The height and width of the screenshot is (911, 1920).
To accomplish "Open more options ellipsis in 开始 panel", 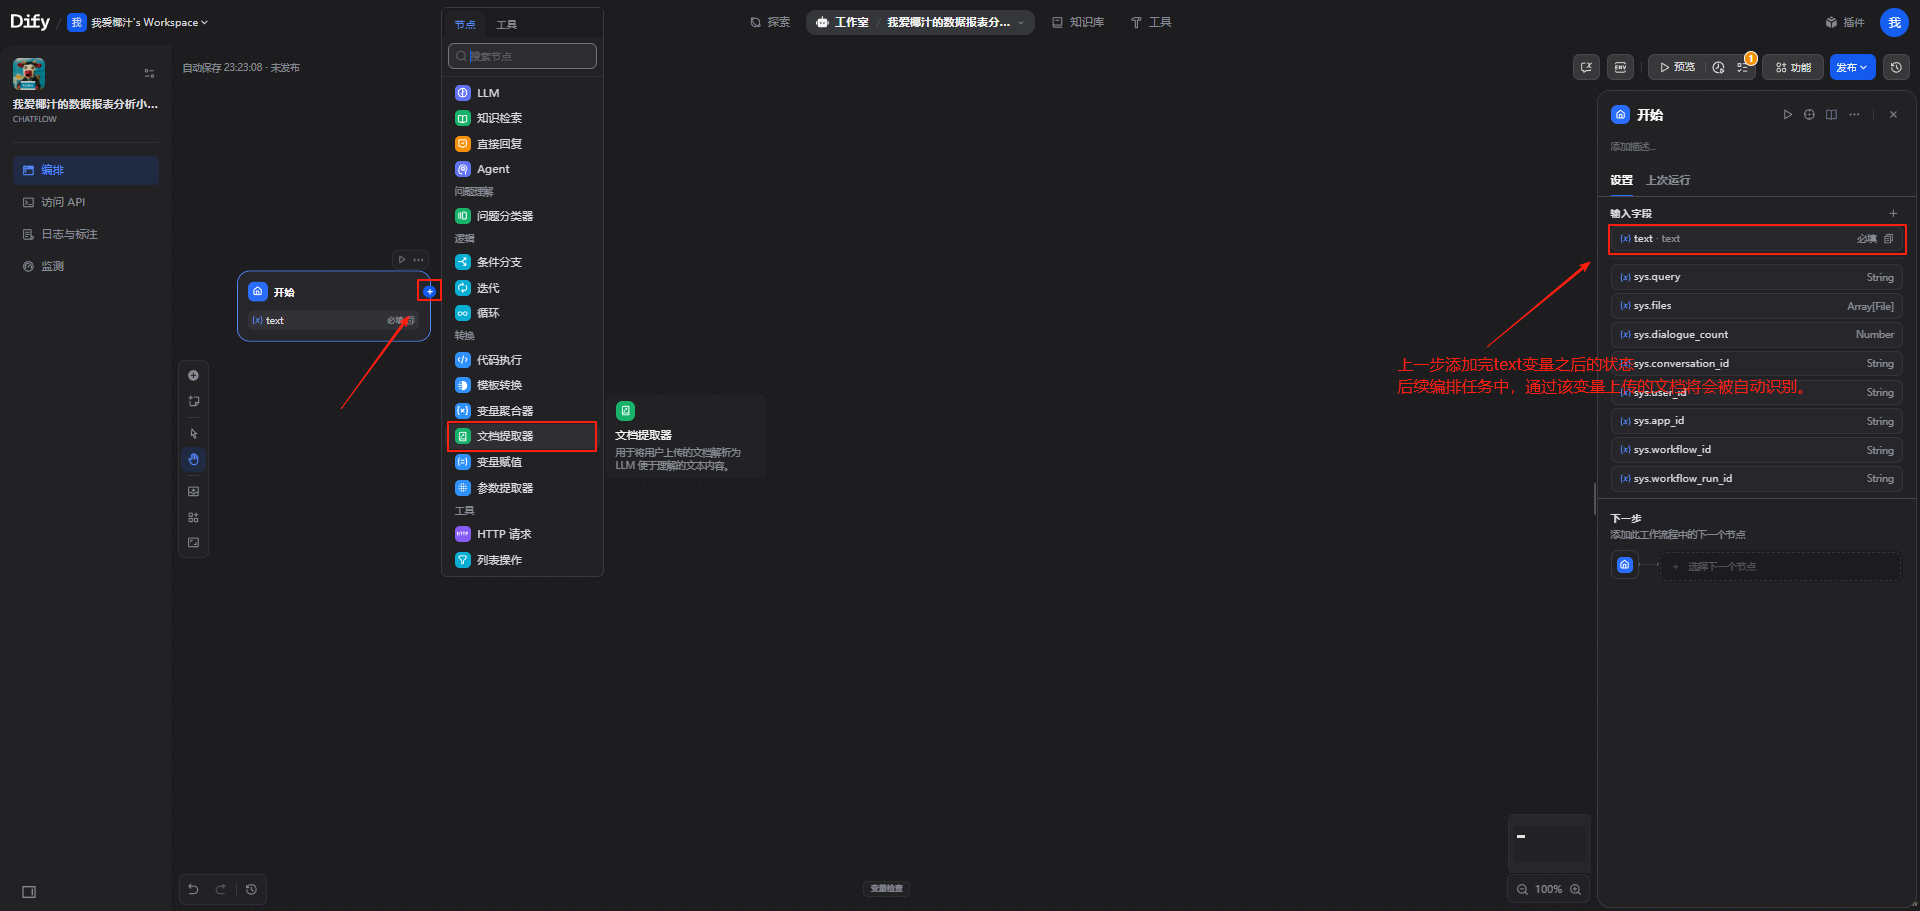I will pos(1854,115).
